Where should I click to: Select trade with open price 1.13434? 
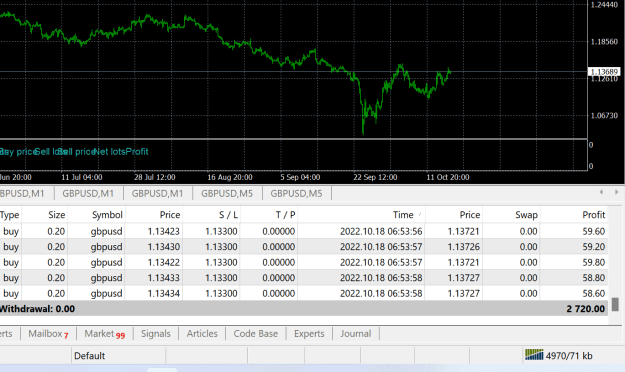(x=304, y=293)
